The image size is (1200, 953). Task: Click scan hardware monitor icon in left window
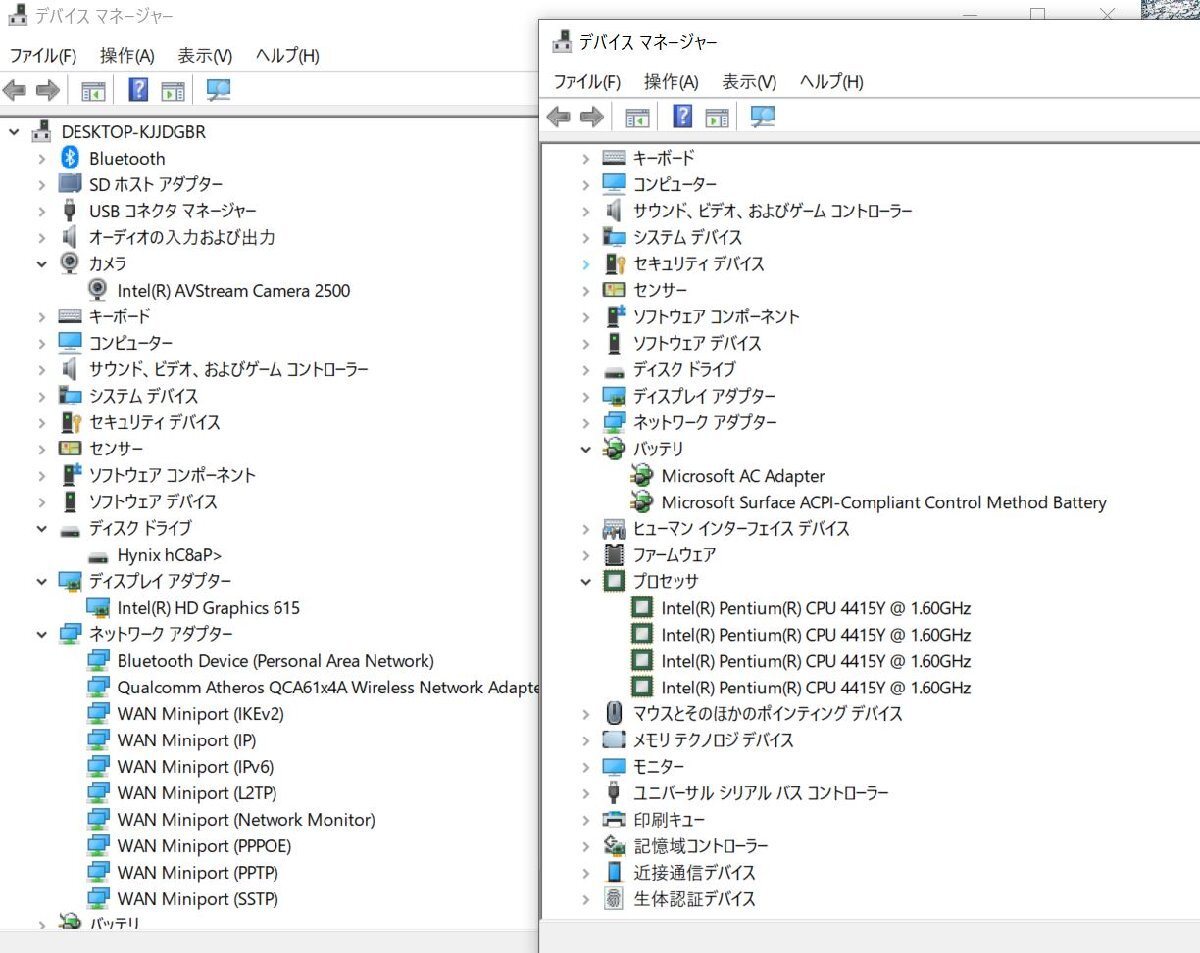coord(218,90)
